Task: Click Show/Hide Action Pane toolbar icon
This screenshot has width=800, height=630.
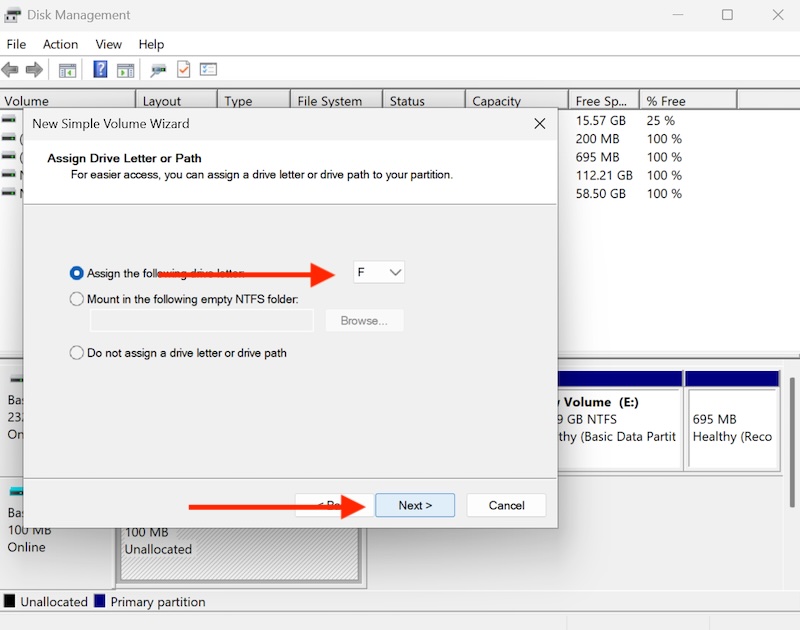Action: click(125, 70)
